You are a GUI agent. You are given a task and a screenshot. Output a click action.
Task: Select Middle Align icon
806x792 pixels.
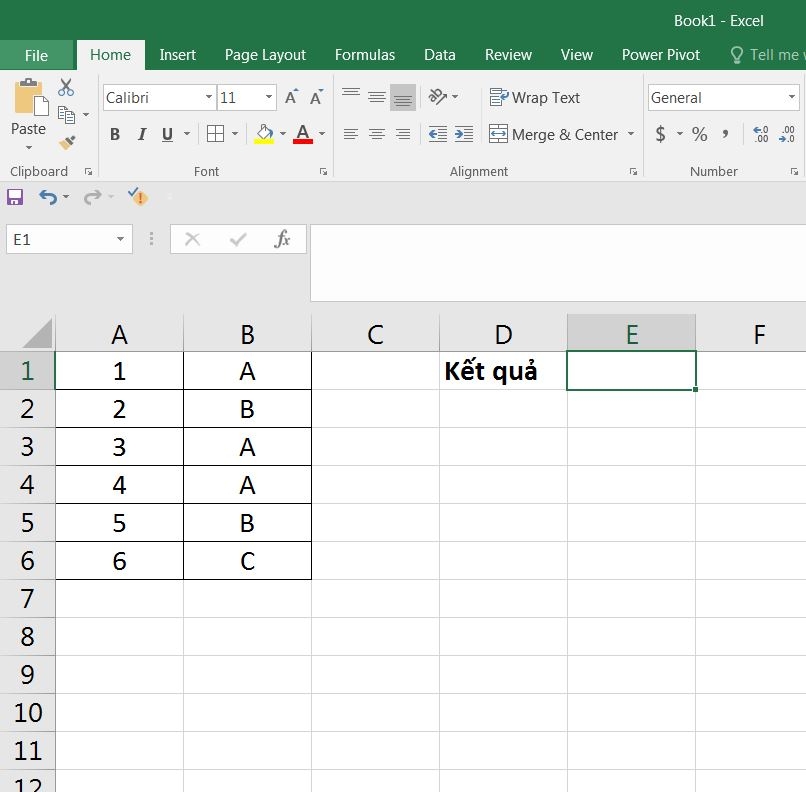tap(377, 96)
